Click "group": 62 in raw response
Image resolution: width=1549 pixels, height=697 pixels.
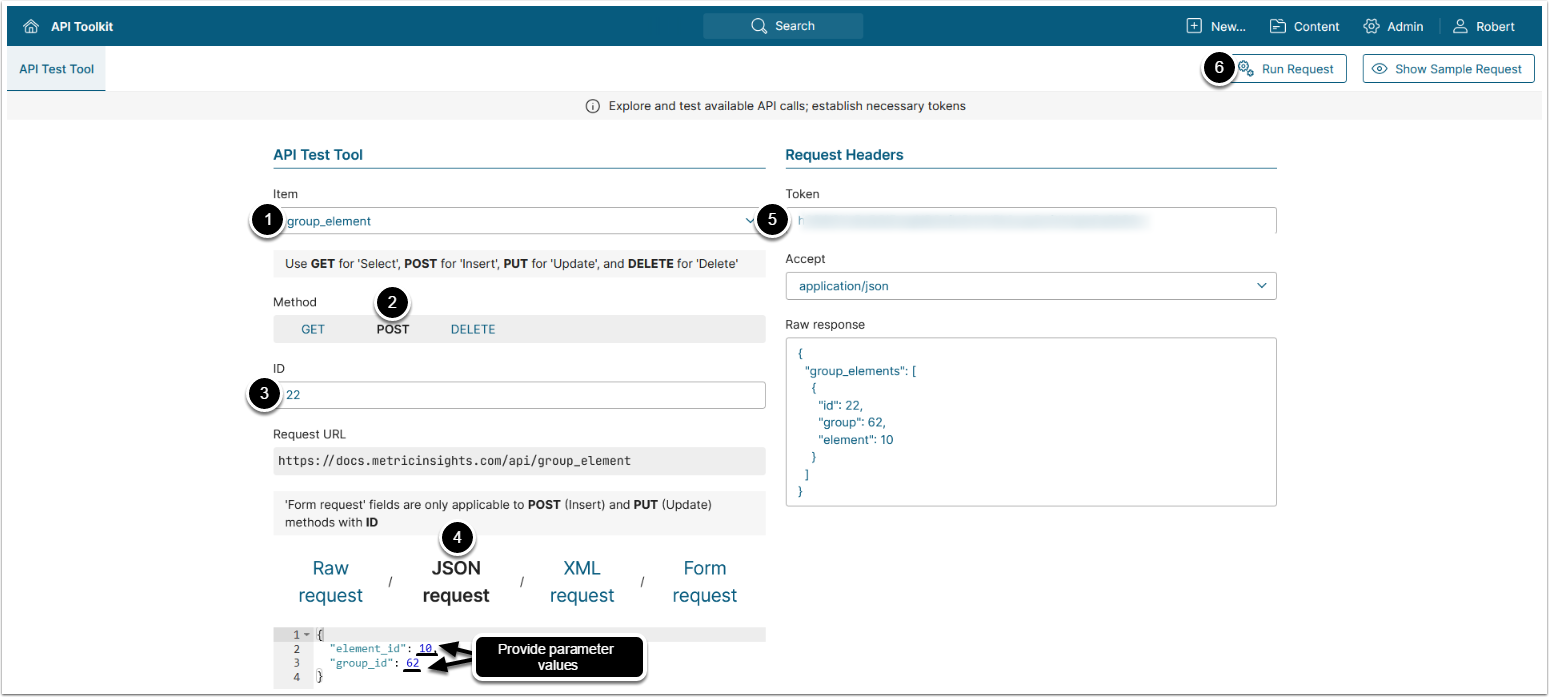(852, 422)
